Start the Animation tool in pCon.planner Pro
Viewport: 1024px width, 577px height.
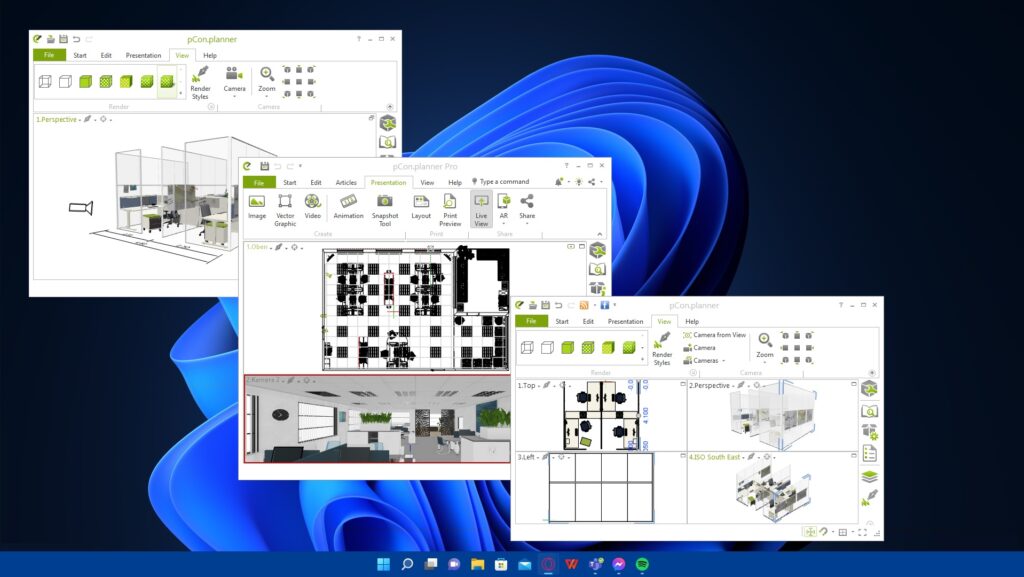pyautogui.click(x=348, y=206)
